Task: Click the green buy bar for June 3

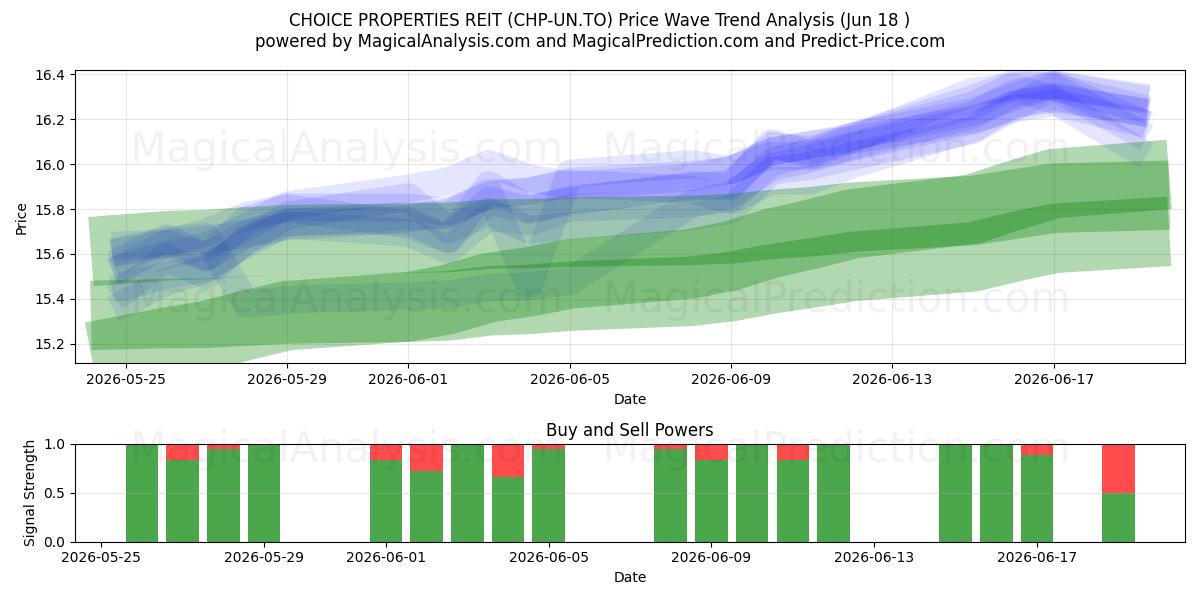Action: tap(467, 493)
